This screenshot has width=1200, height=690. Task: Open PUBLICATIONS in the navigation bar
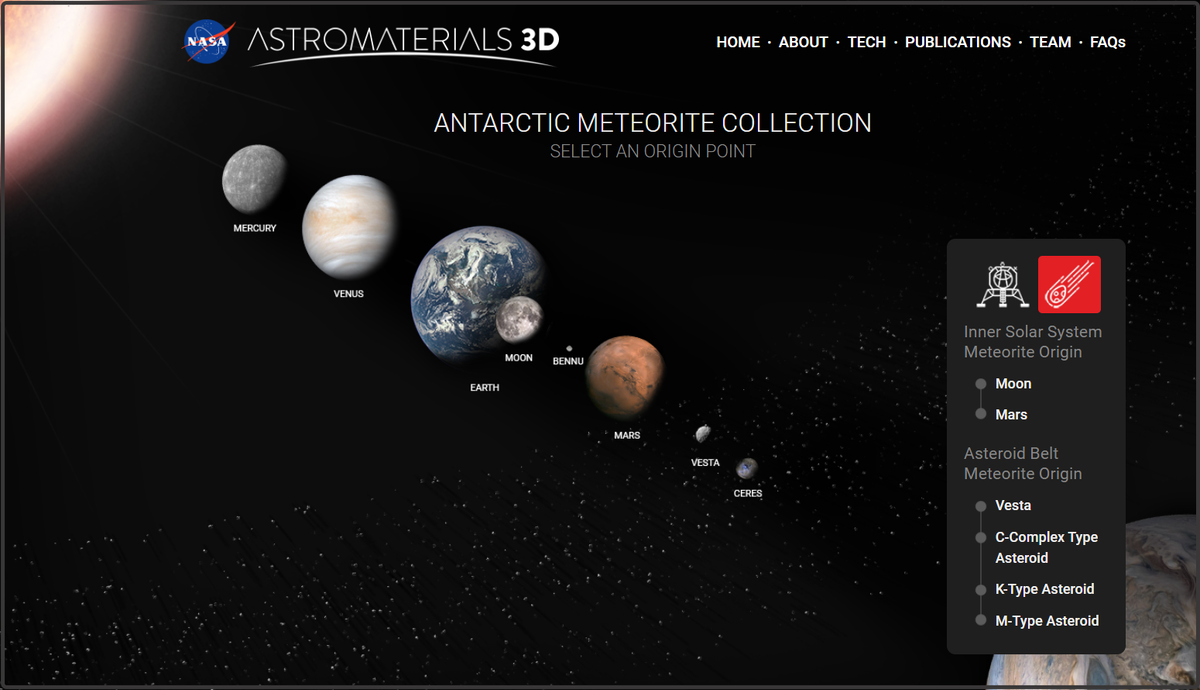[x=958, y=42]
